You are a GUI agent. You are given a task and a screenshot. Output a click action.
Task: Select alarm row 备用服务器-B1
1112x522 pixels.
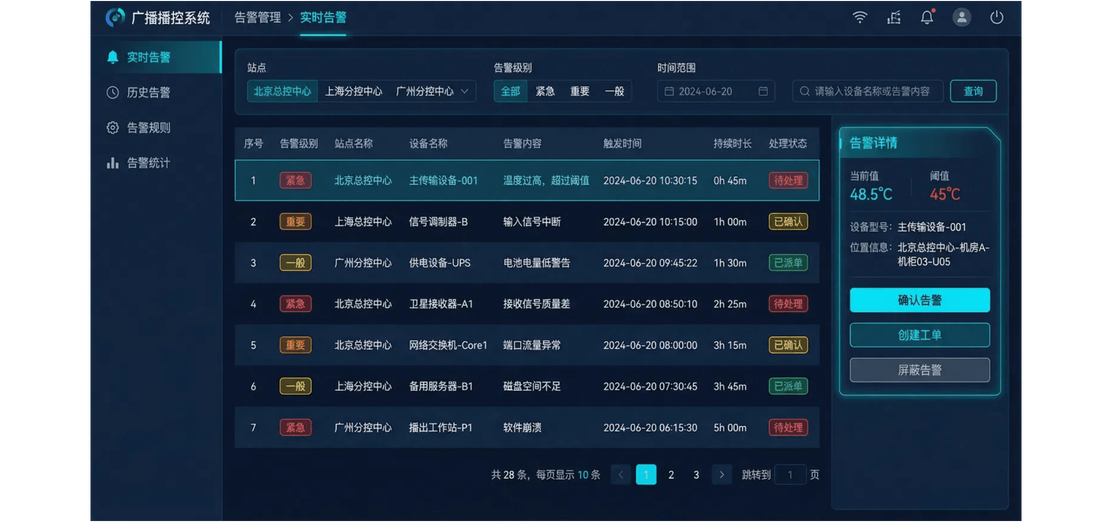527,387
